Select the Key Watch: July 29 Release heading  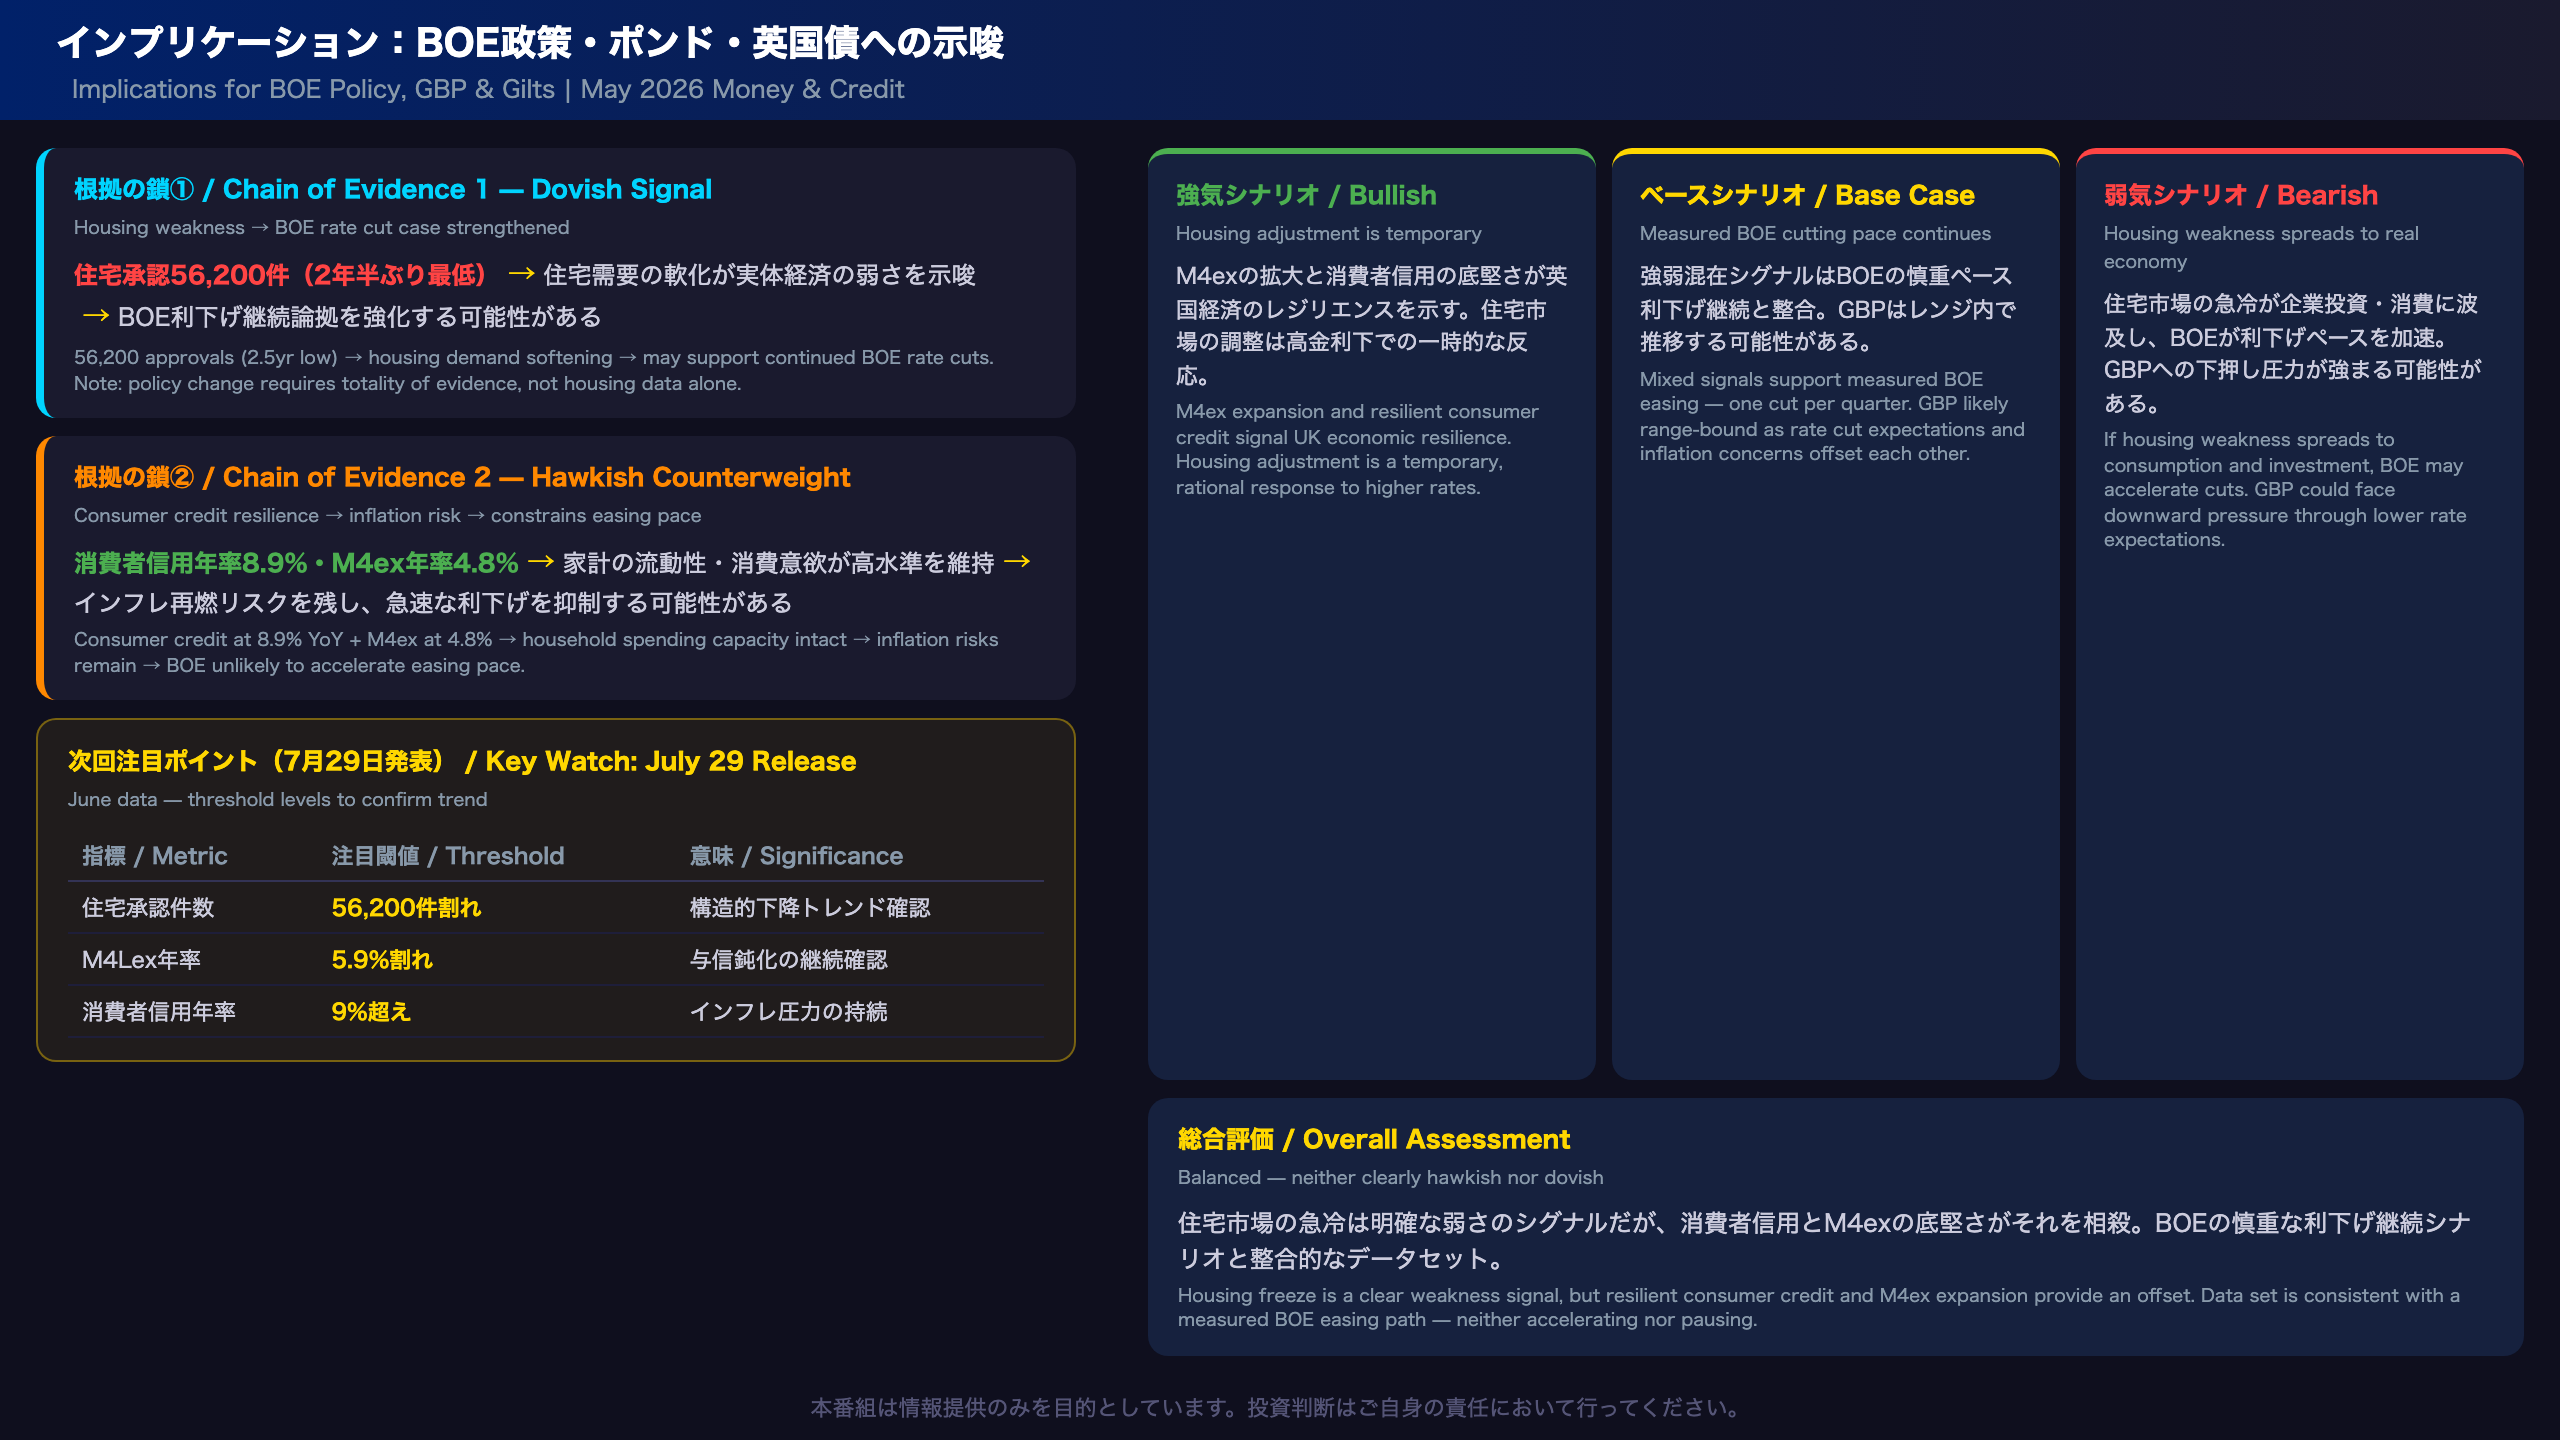coord(462,761)
